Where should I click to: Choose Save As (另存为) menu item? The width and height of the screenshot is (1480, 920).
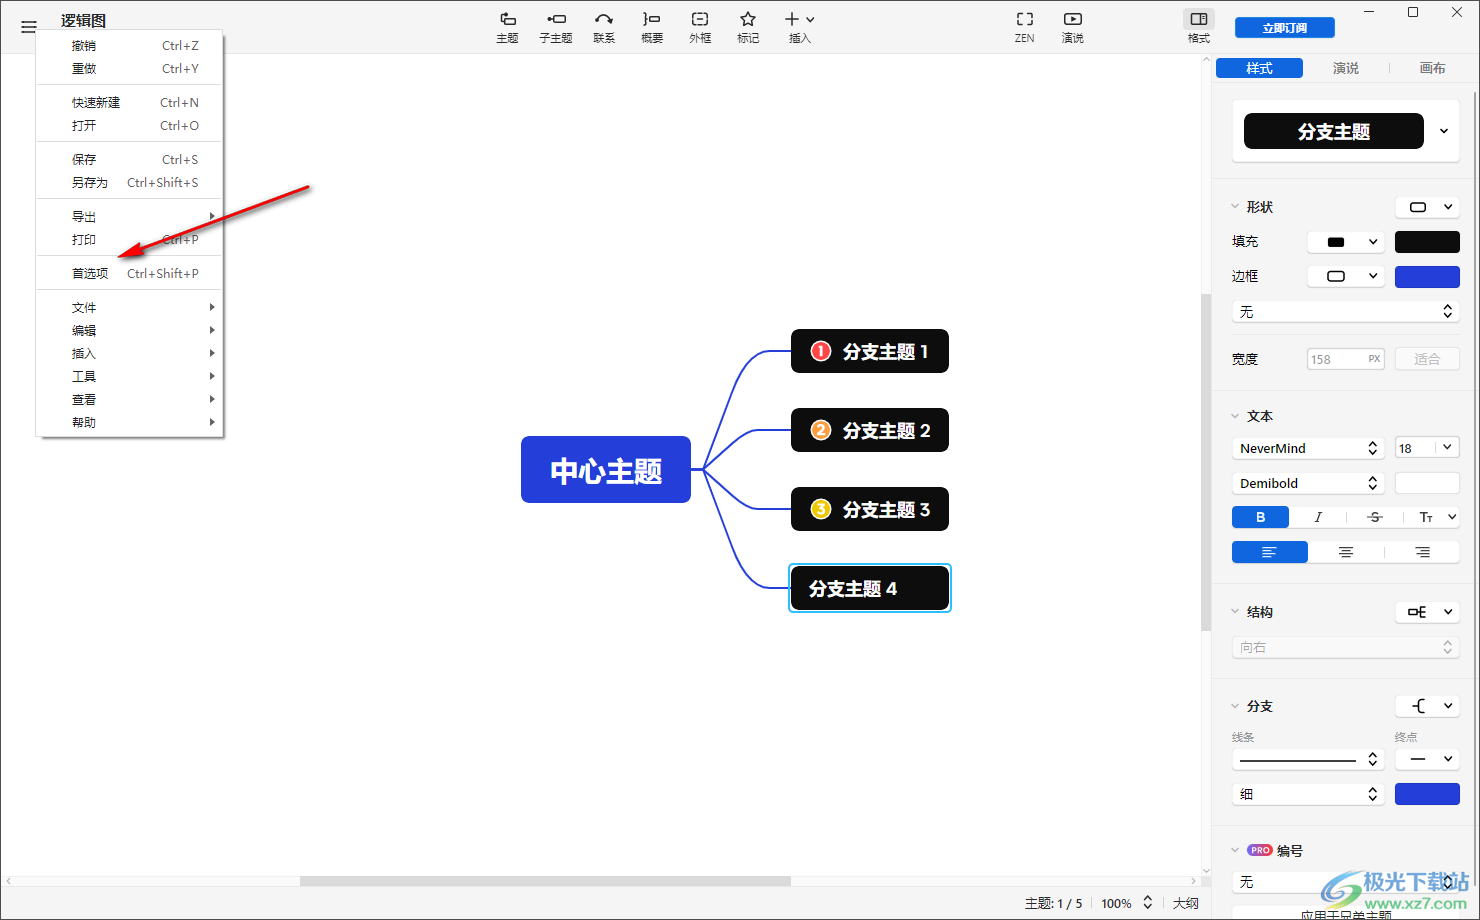coord(129,183)
